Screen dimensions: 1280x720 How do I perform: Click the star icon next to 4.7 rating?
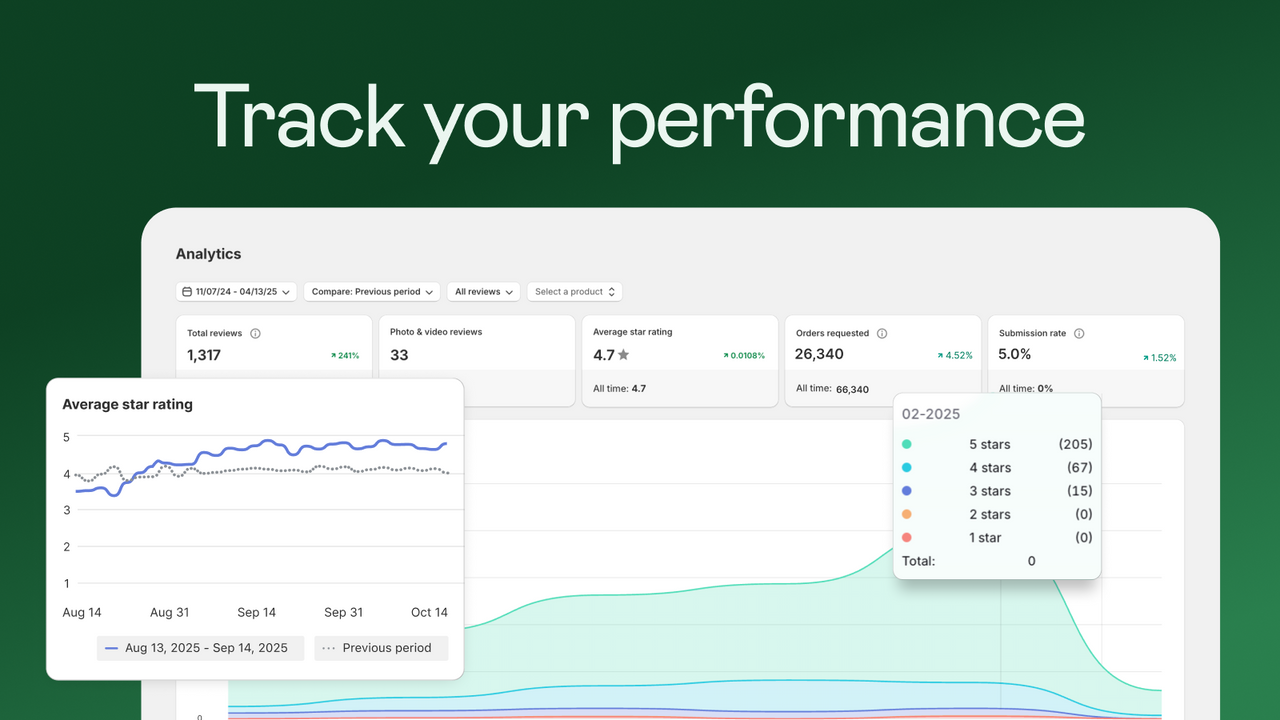624,355
